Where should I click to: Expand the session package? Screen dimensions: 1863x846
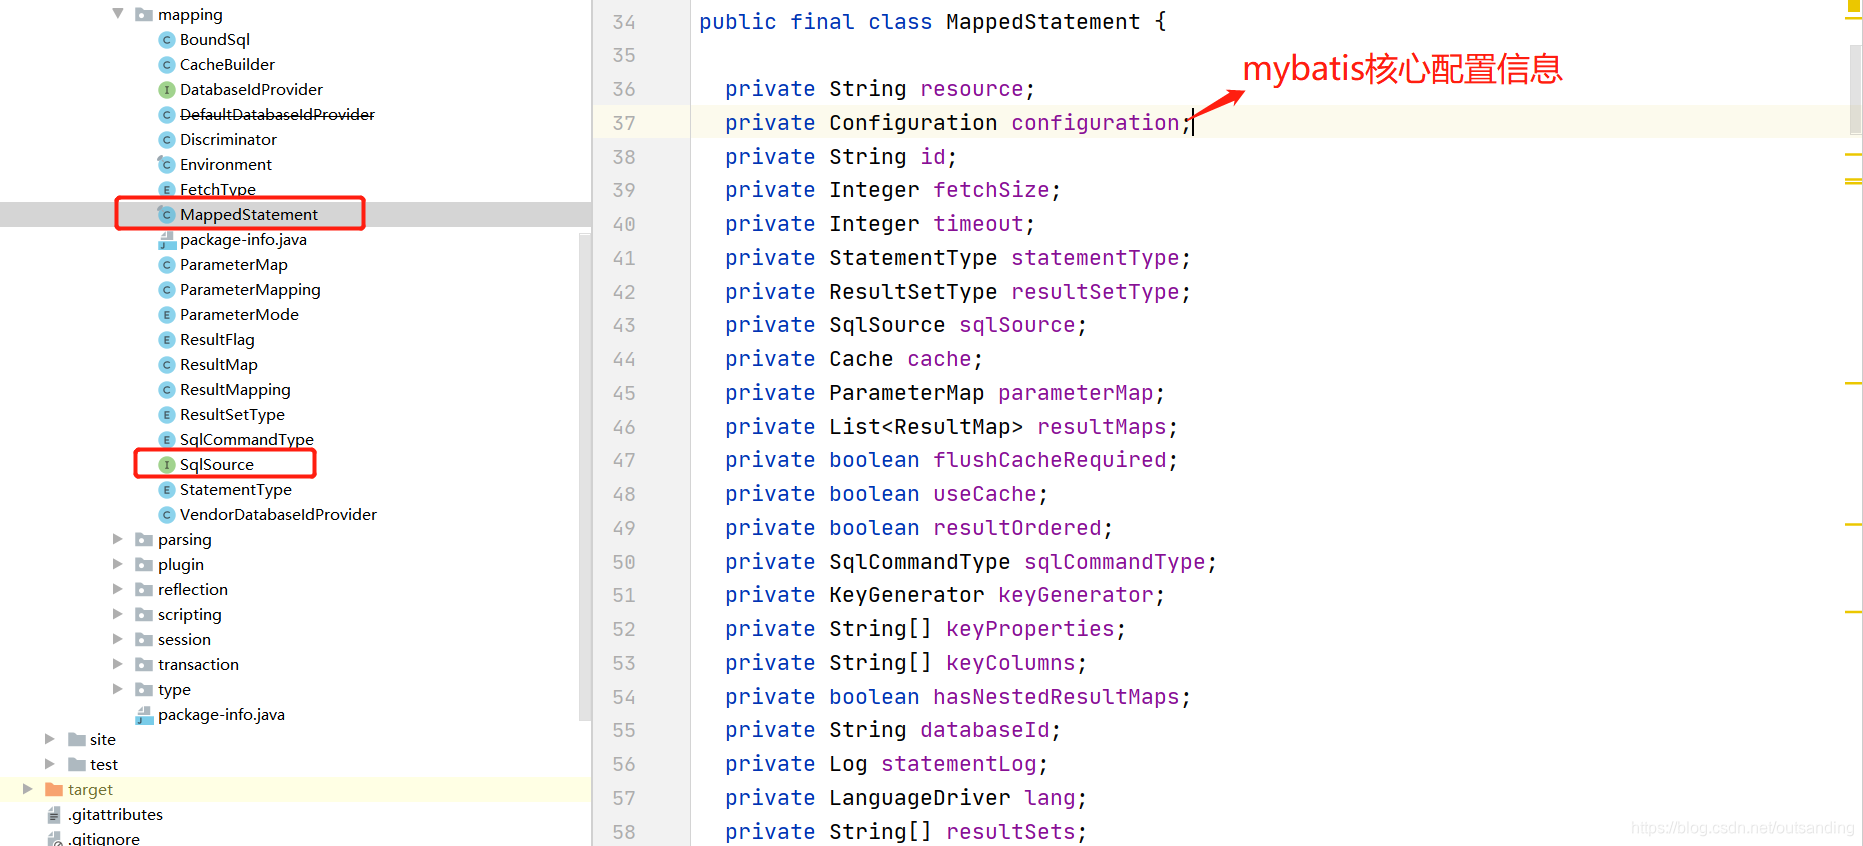[118, 639]
